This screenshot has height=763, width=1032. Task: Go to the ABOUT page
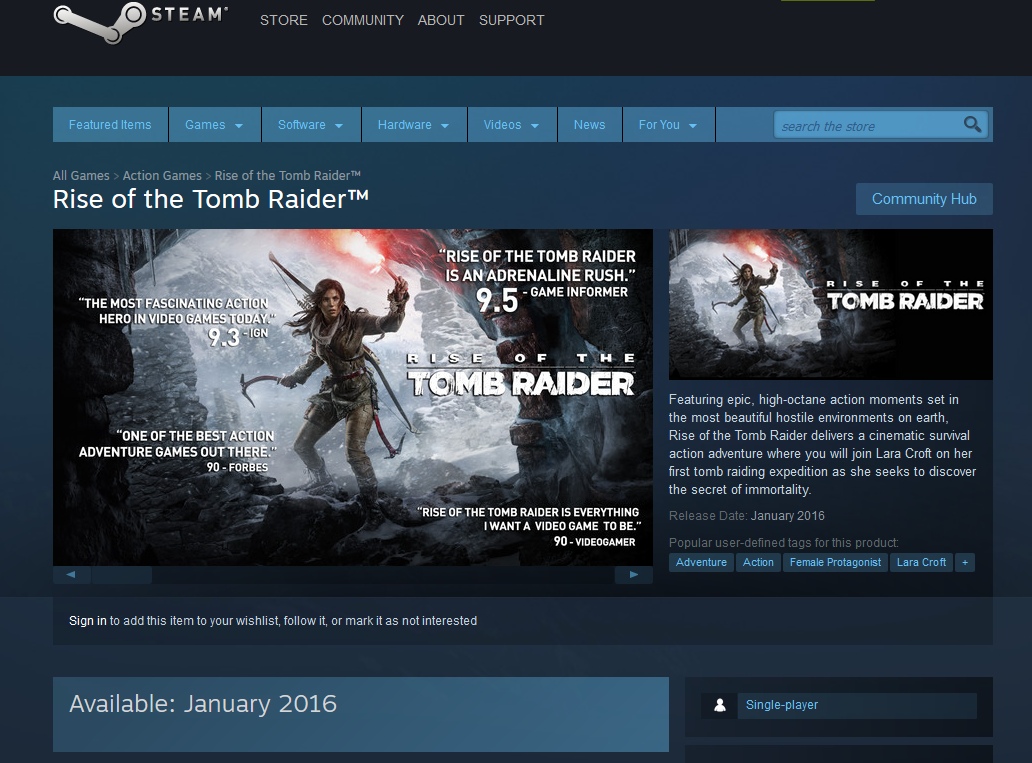coord(441,20)
